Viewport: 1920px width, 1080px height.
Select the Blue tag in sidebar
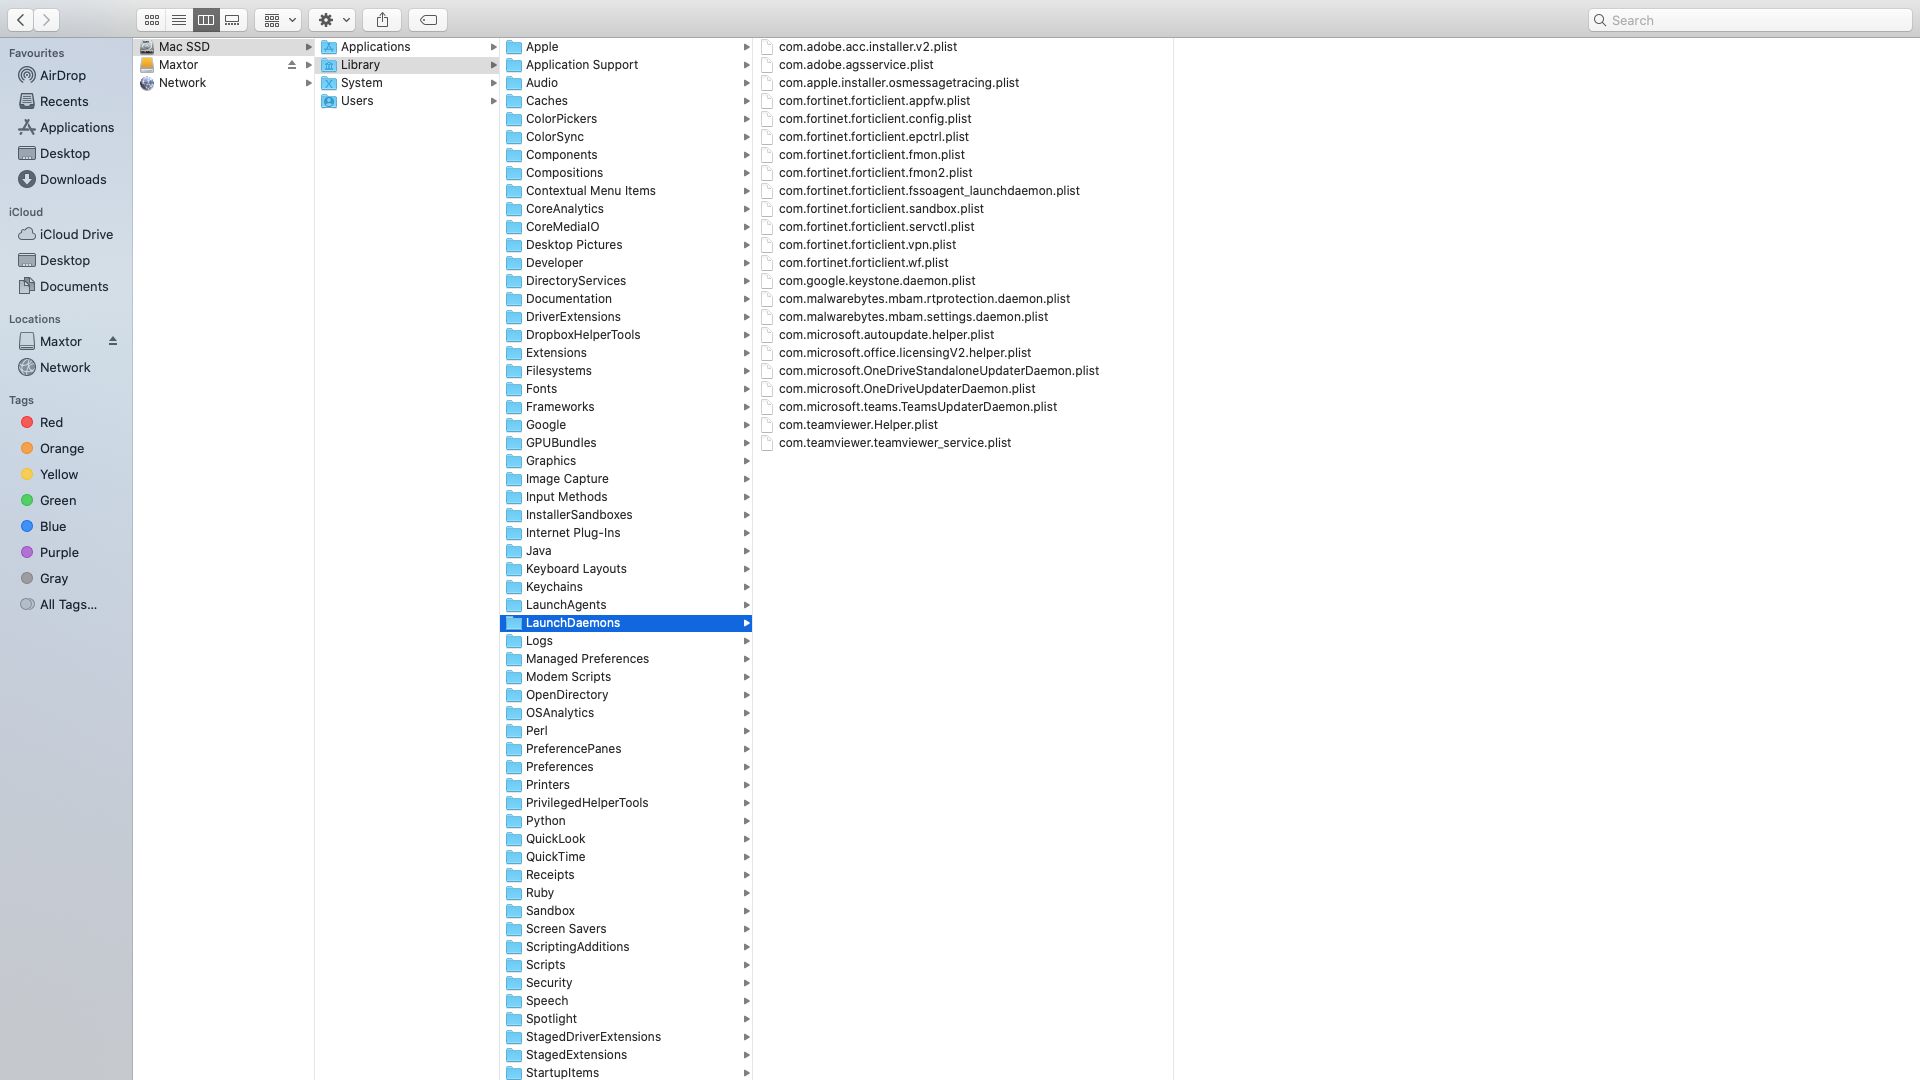(53, 526)
